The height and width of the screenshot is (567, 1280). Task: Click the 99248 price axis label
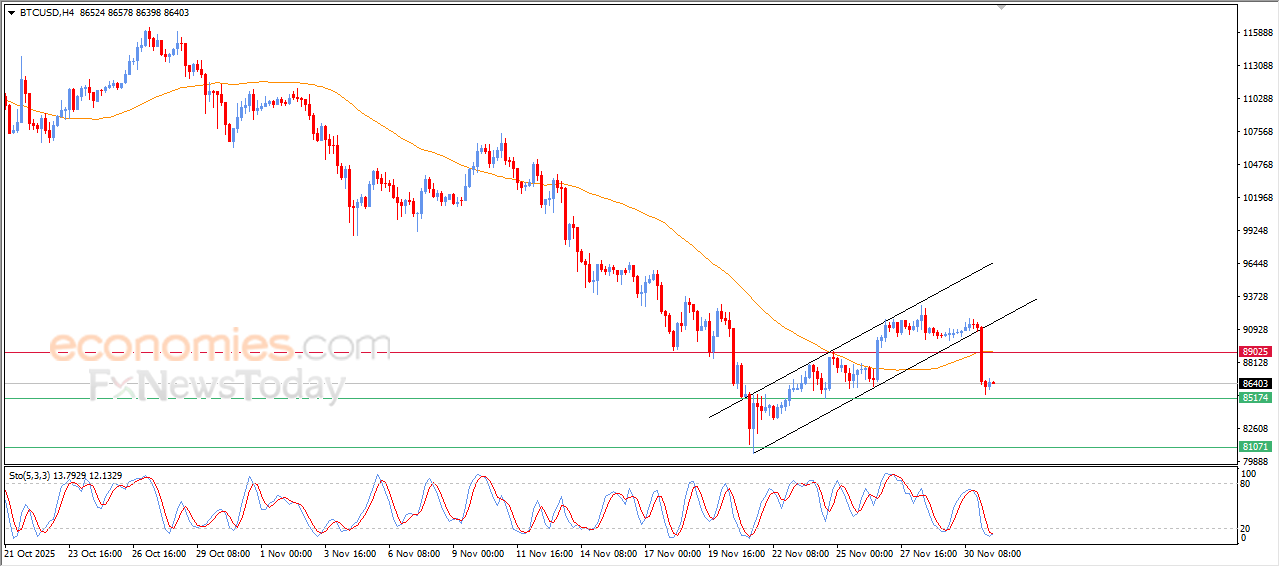(x=1254, y=231)
